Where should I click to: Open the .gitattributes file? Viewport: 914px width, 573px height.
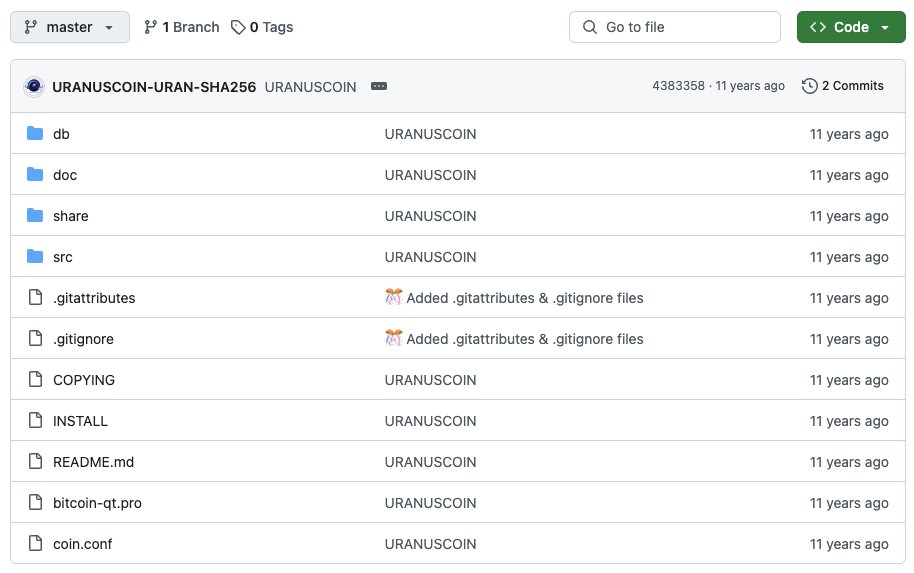[94, 298]
